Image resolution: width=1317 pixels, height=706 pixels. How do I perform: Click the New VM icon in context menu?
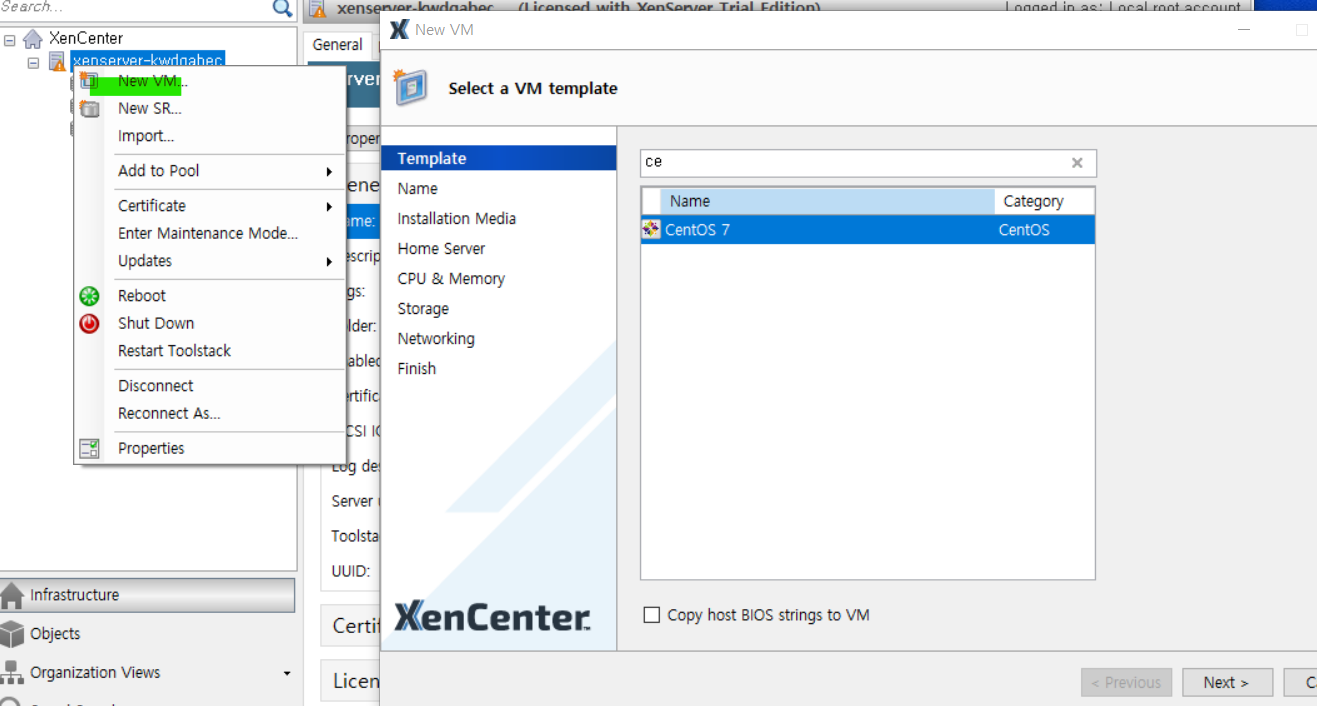(90, 81)
